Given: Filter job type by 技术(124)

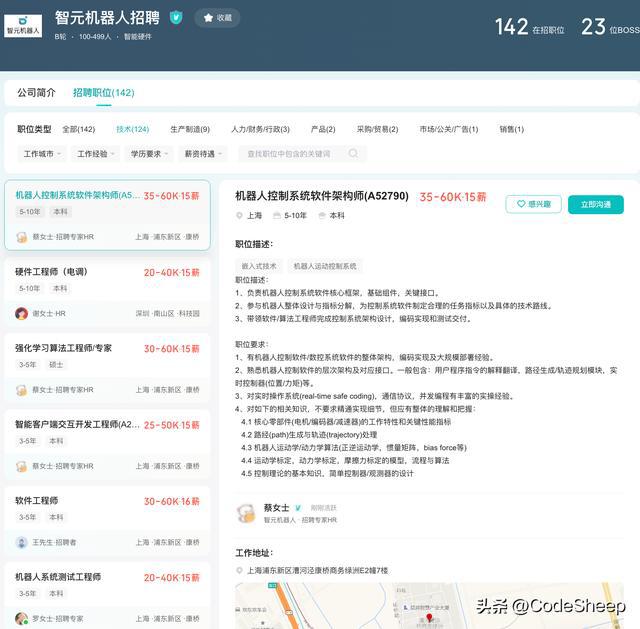Looking at the screenshot, I should (133, 129).
